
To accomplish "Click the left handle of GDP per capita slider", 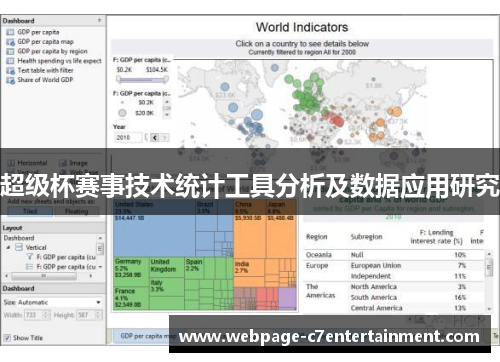I will pos(118,79).
